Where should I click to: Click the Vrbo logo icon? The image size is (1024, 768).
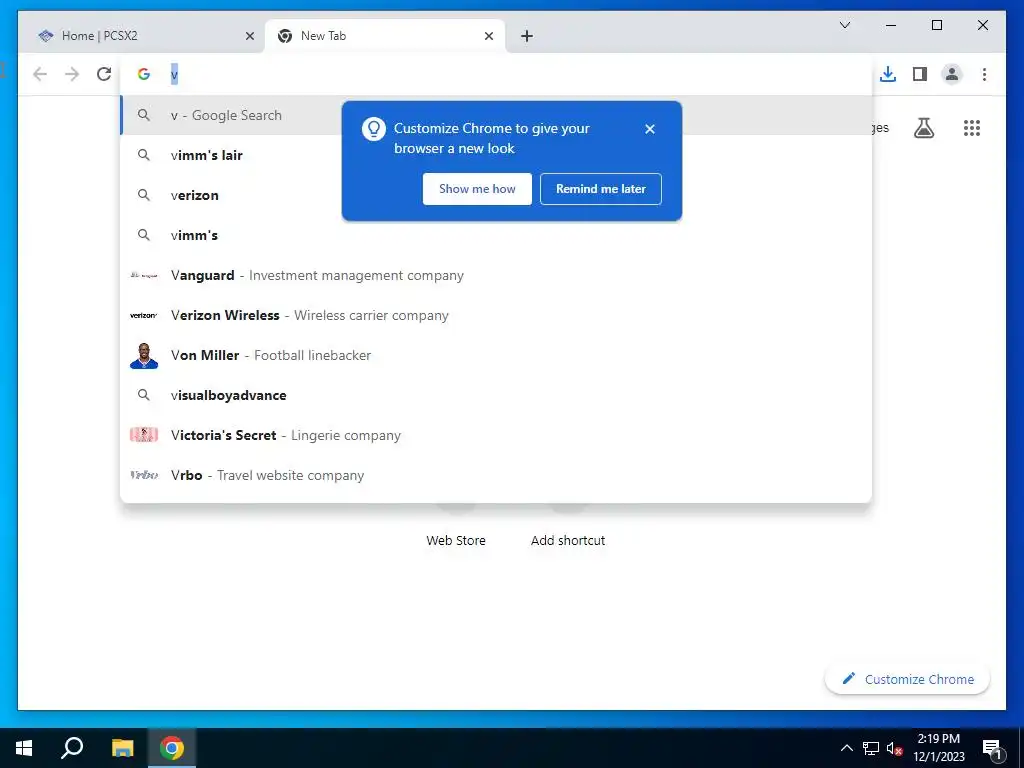[144, 475]
